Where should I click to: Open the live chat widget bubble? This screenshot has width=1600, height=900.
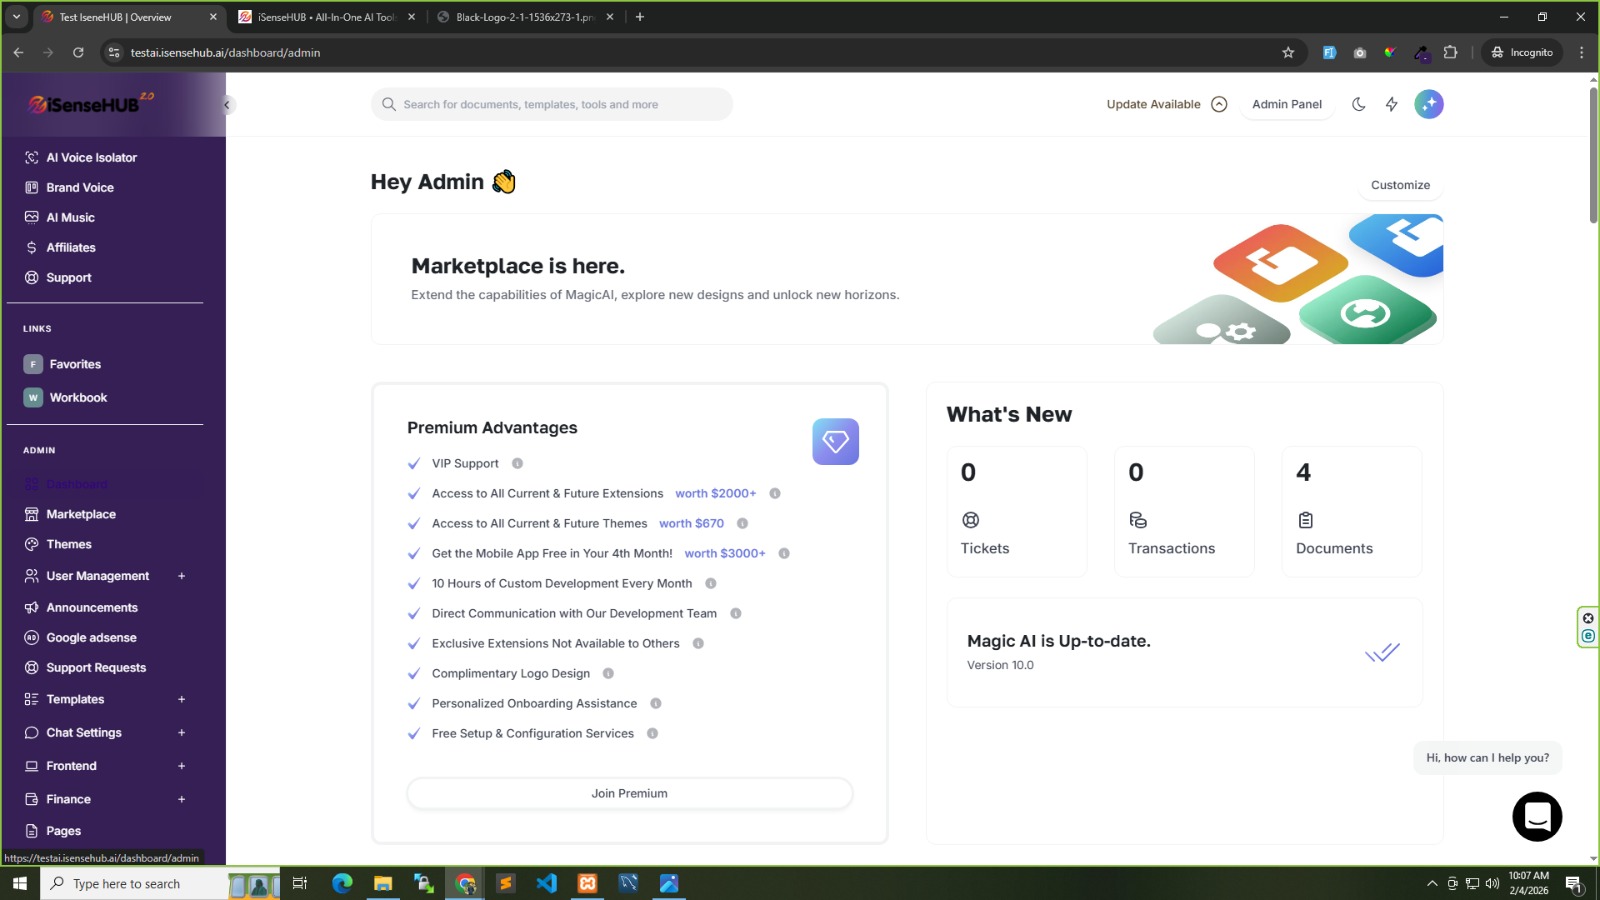(x=1537, y=816)
